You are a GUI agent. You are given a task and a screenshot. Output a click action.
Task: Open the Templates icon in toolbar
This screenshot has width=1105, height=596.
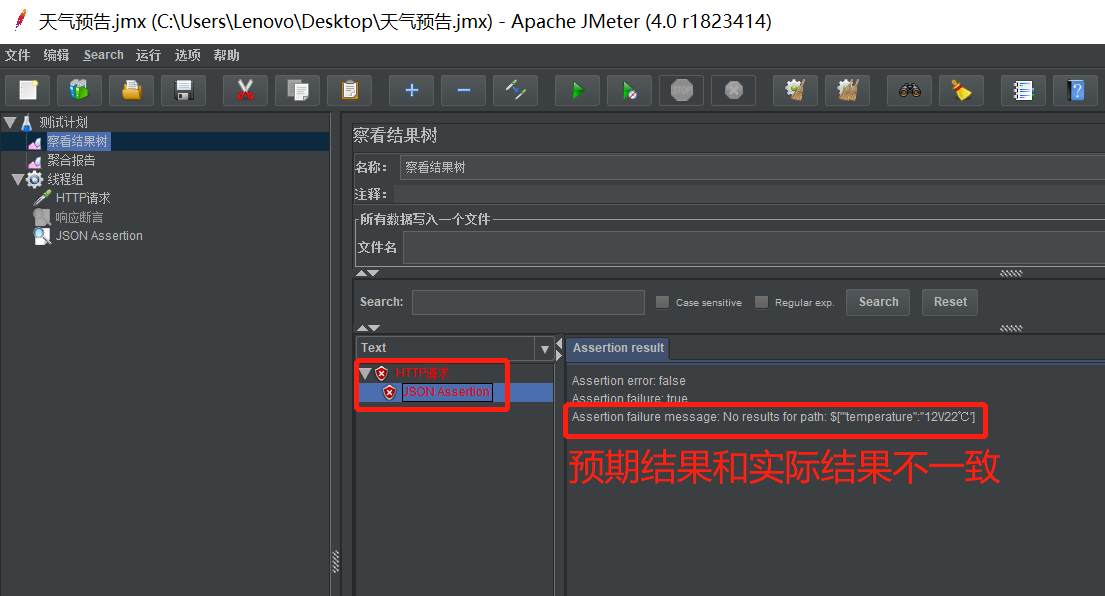tap(80, 90)
